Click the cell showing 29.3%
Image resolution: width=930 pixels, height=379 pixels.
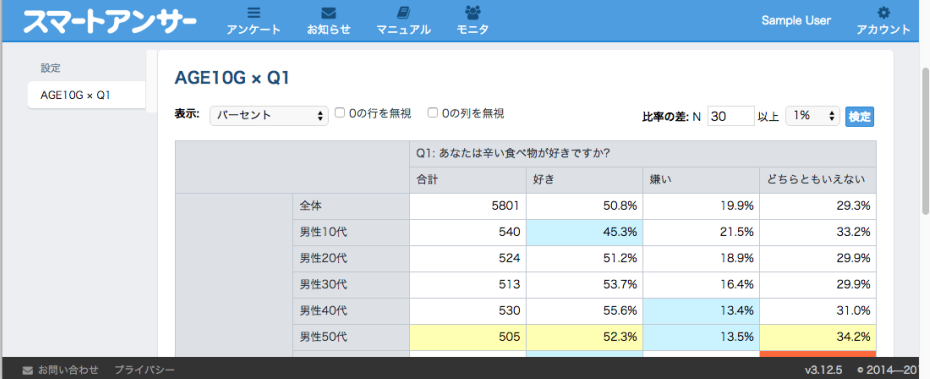[x=818, y=206]
